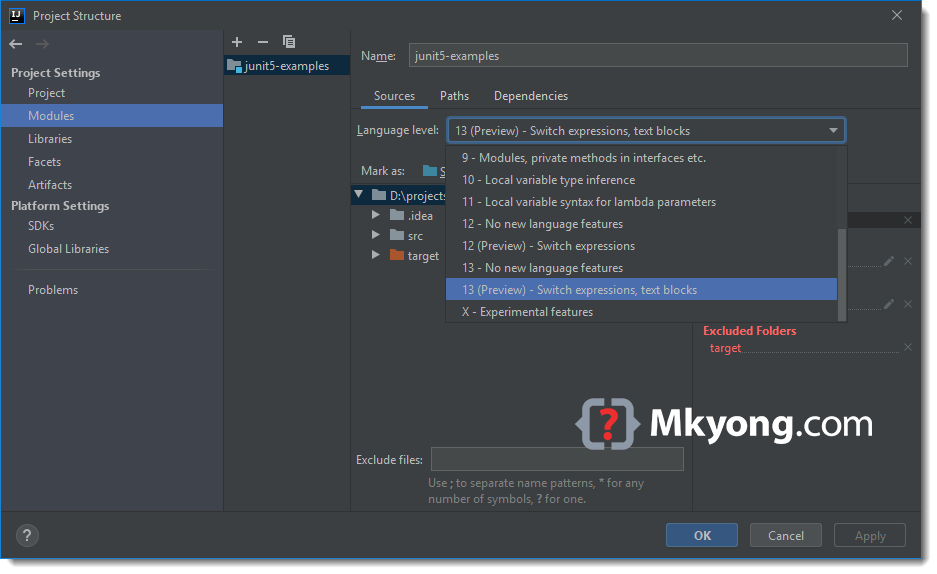Expand the src folder
Viewport: 937px width, 574px height.
tap(375, 235)
